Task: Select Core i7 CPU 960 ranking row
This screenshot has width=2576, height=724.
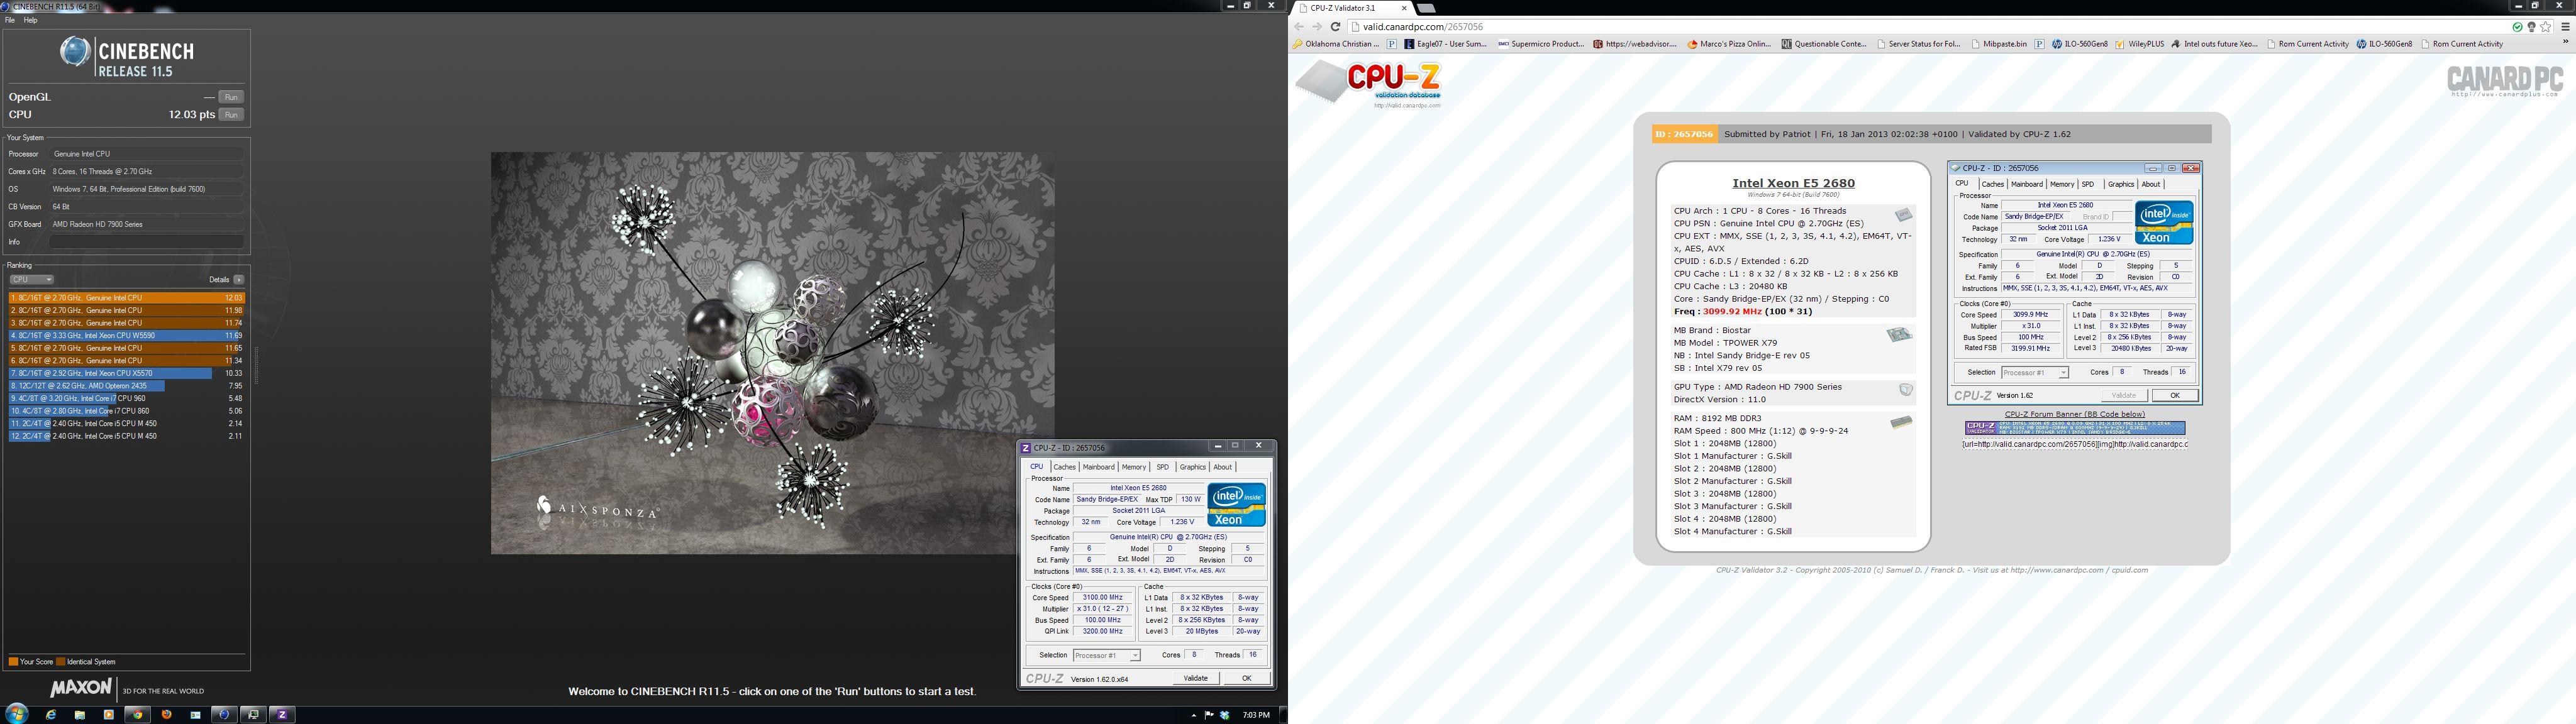Action: [x=126, y=398]
